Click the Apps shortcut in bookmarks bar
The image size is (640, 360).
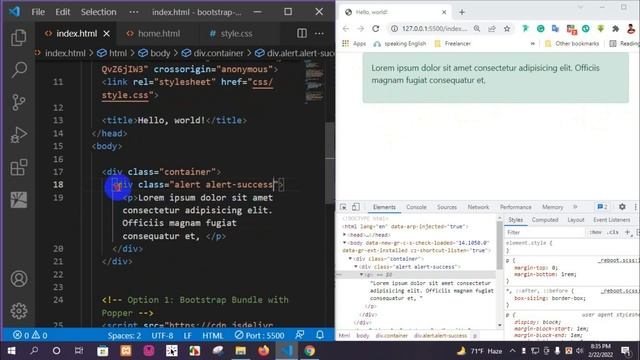[354, 44]
